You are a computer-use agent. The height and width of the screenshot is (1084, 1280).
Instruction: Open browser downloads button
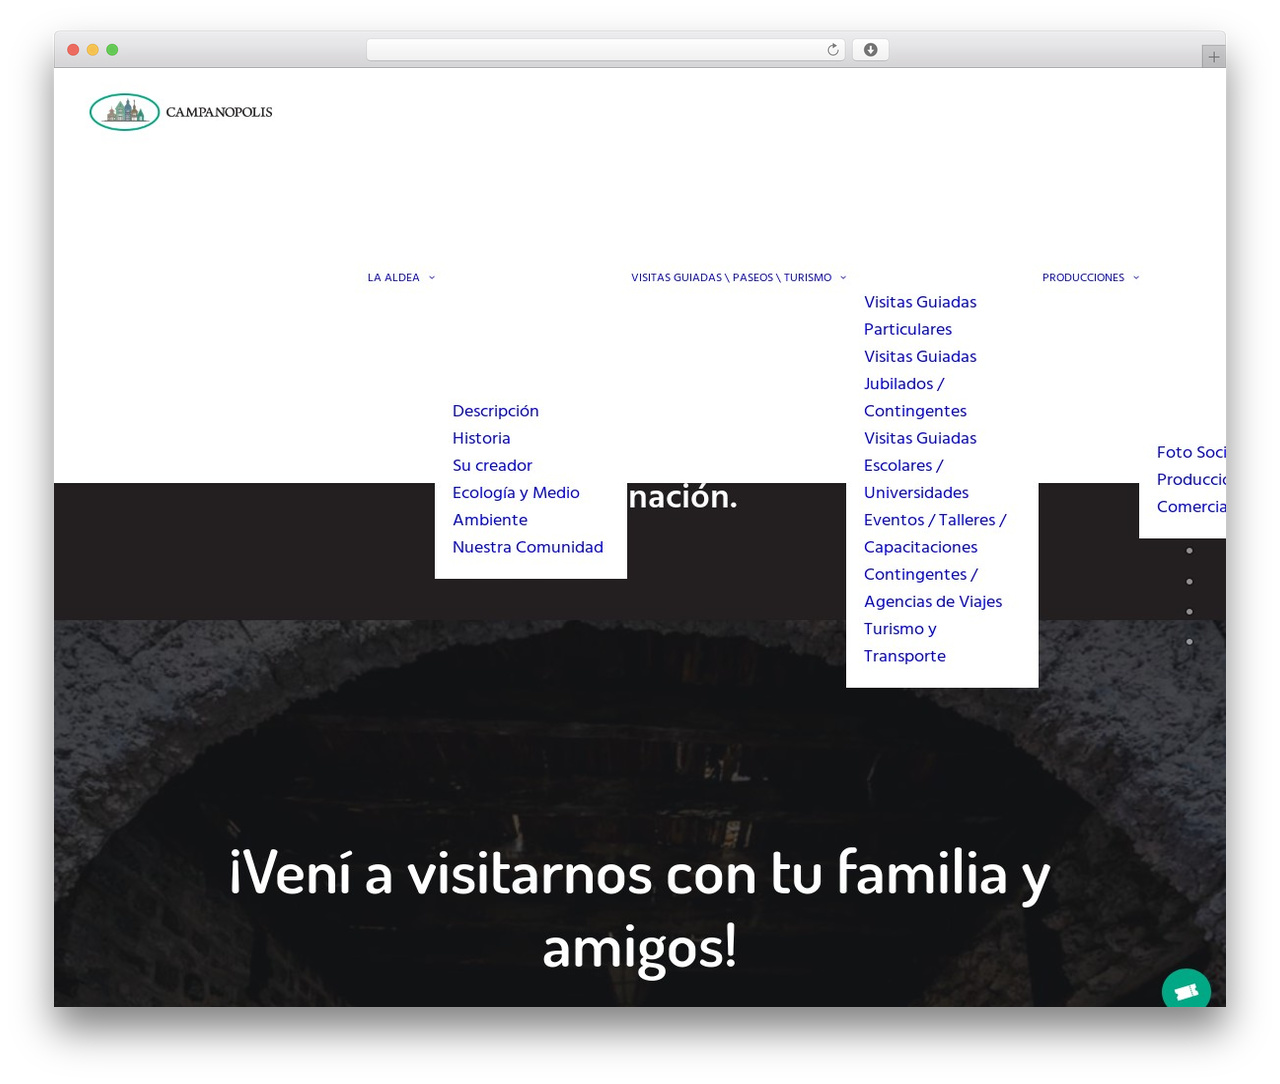tap(870, 50)
